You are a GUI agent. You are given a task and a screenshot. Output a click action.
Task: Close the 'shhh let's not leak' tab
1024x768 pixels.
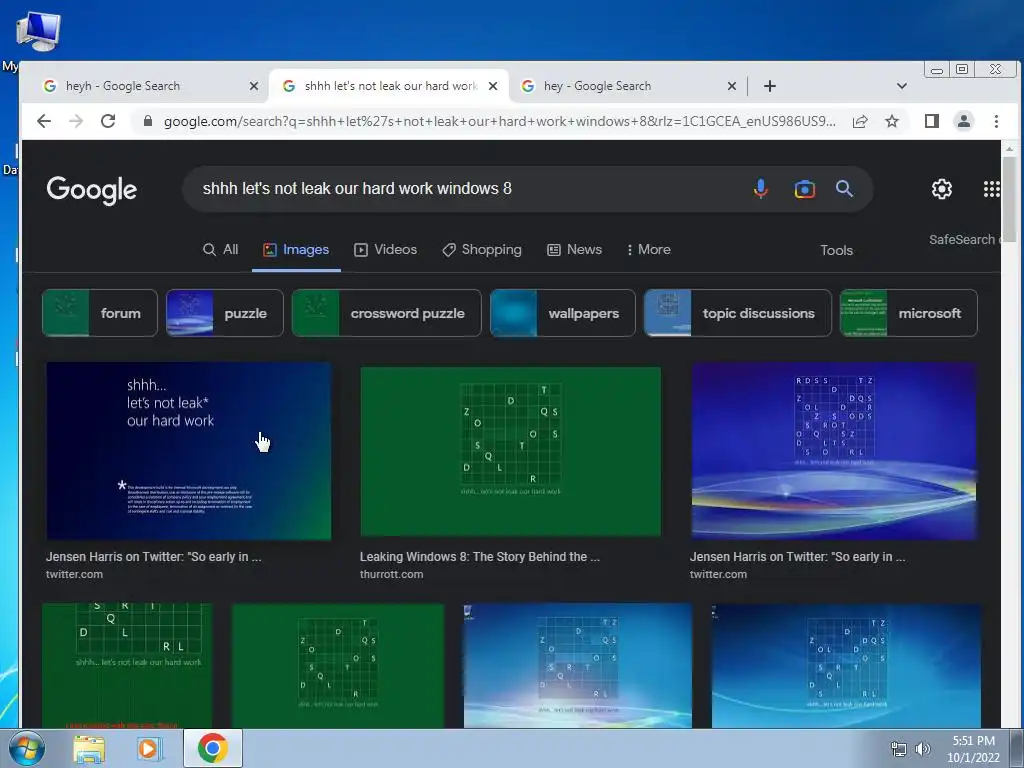tap(493, 86)
